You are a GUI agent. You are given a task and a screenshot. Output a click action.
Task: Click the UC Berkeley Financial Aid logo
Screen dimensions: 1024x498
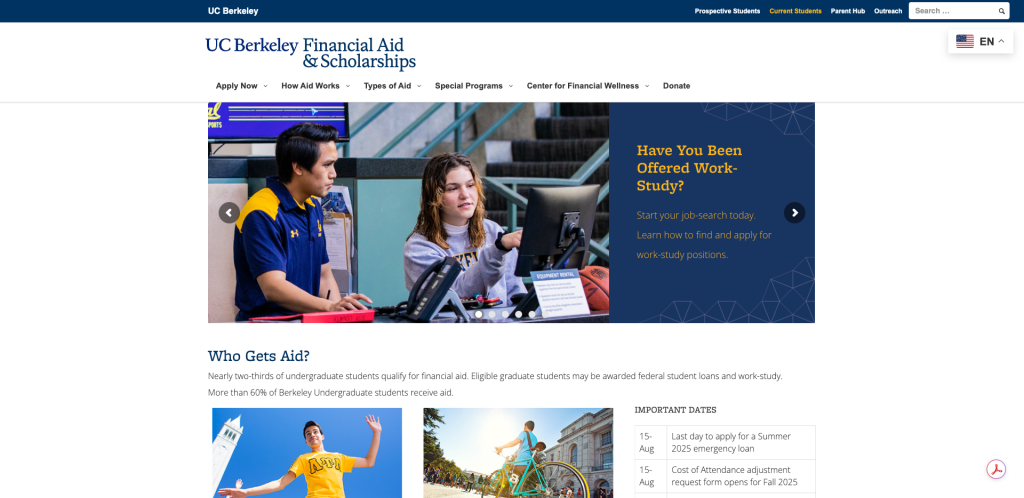pyautogui.click(x=310, y=53)
